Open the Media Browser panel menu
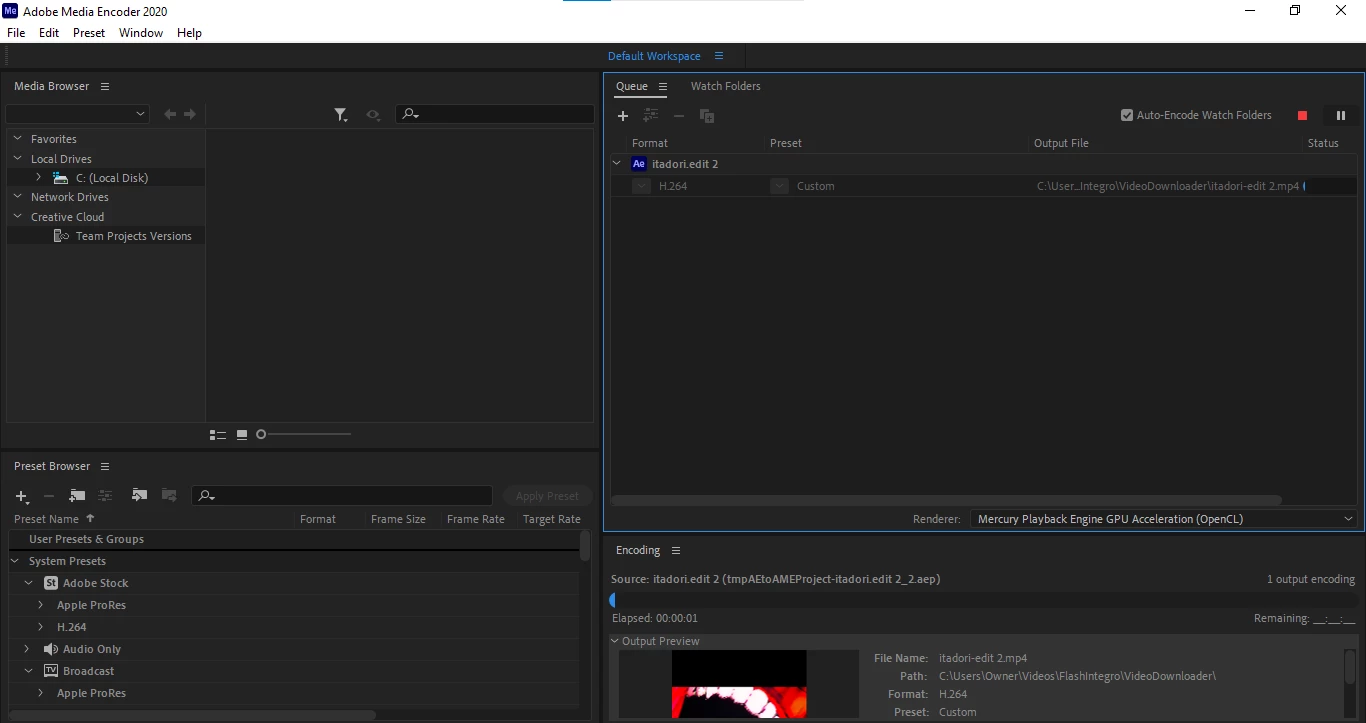 point(105,87)
